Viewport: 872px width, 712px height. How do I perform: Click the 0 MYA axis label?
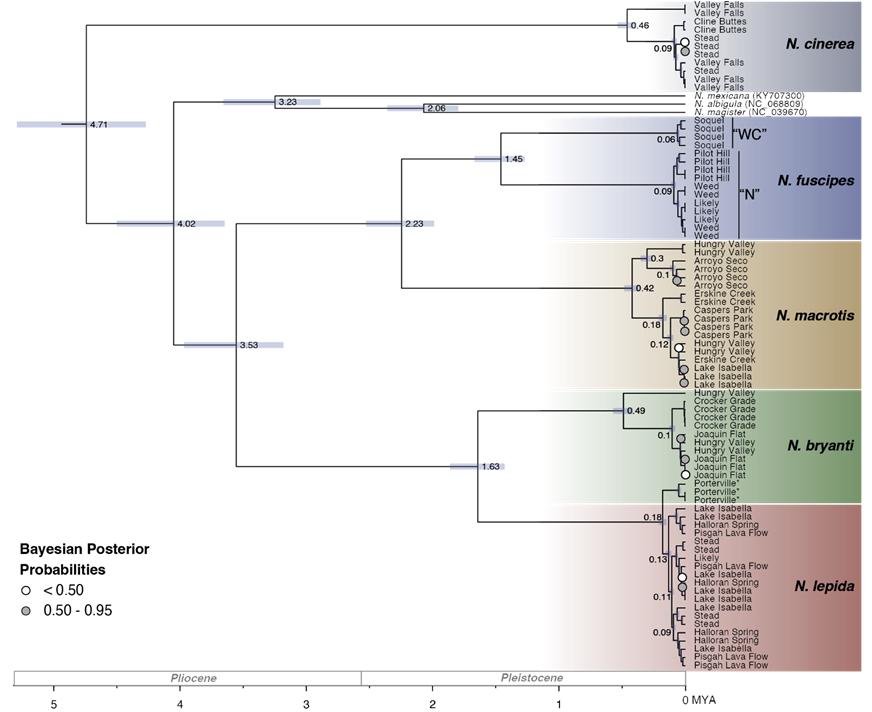[699, 700]
